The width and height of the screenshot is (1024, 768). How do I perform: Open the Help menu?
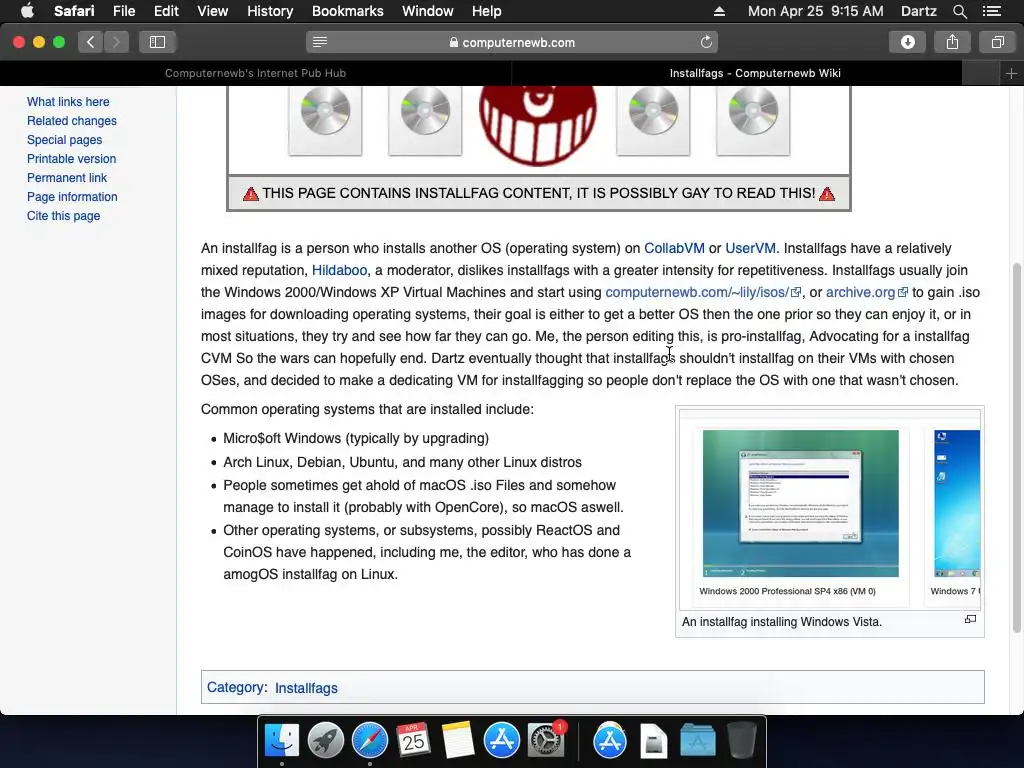tap(487, 11)
